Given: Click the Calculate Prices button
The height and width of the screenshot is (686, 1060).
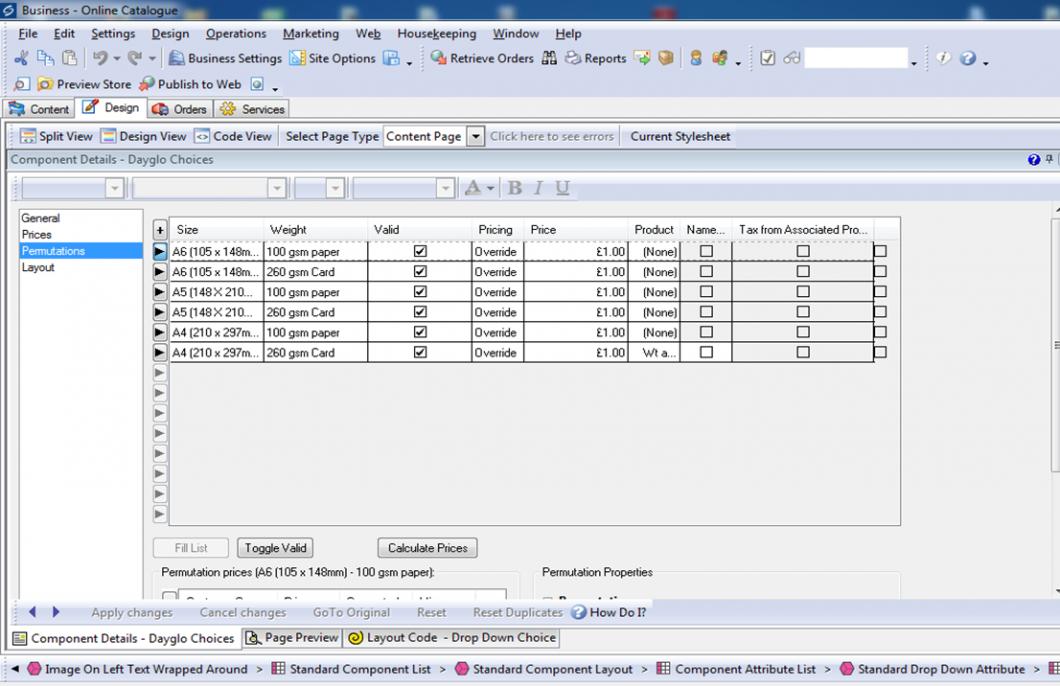Looking at the screenshot, I should point(427,548).
